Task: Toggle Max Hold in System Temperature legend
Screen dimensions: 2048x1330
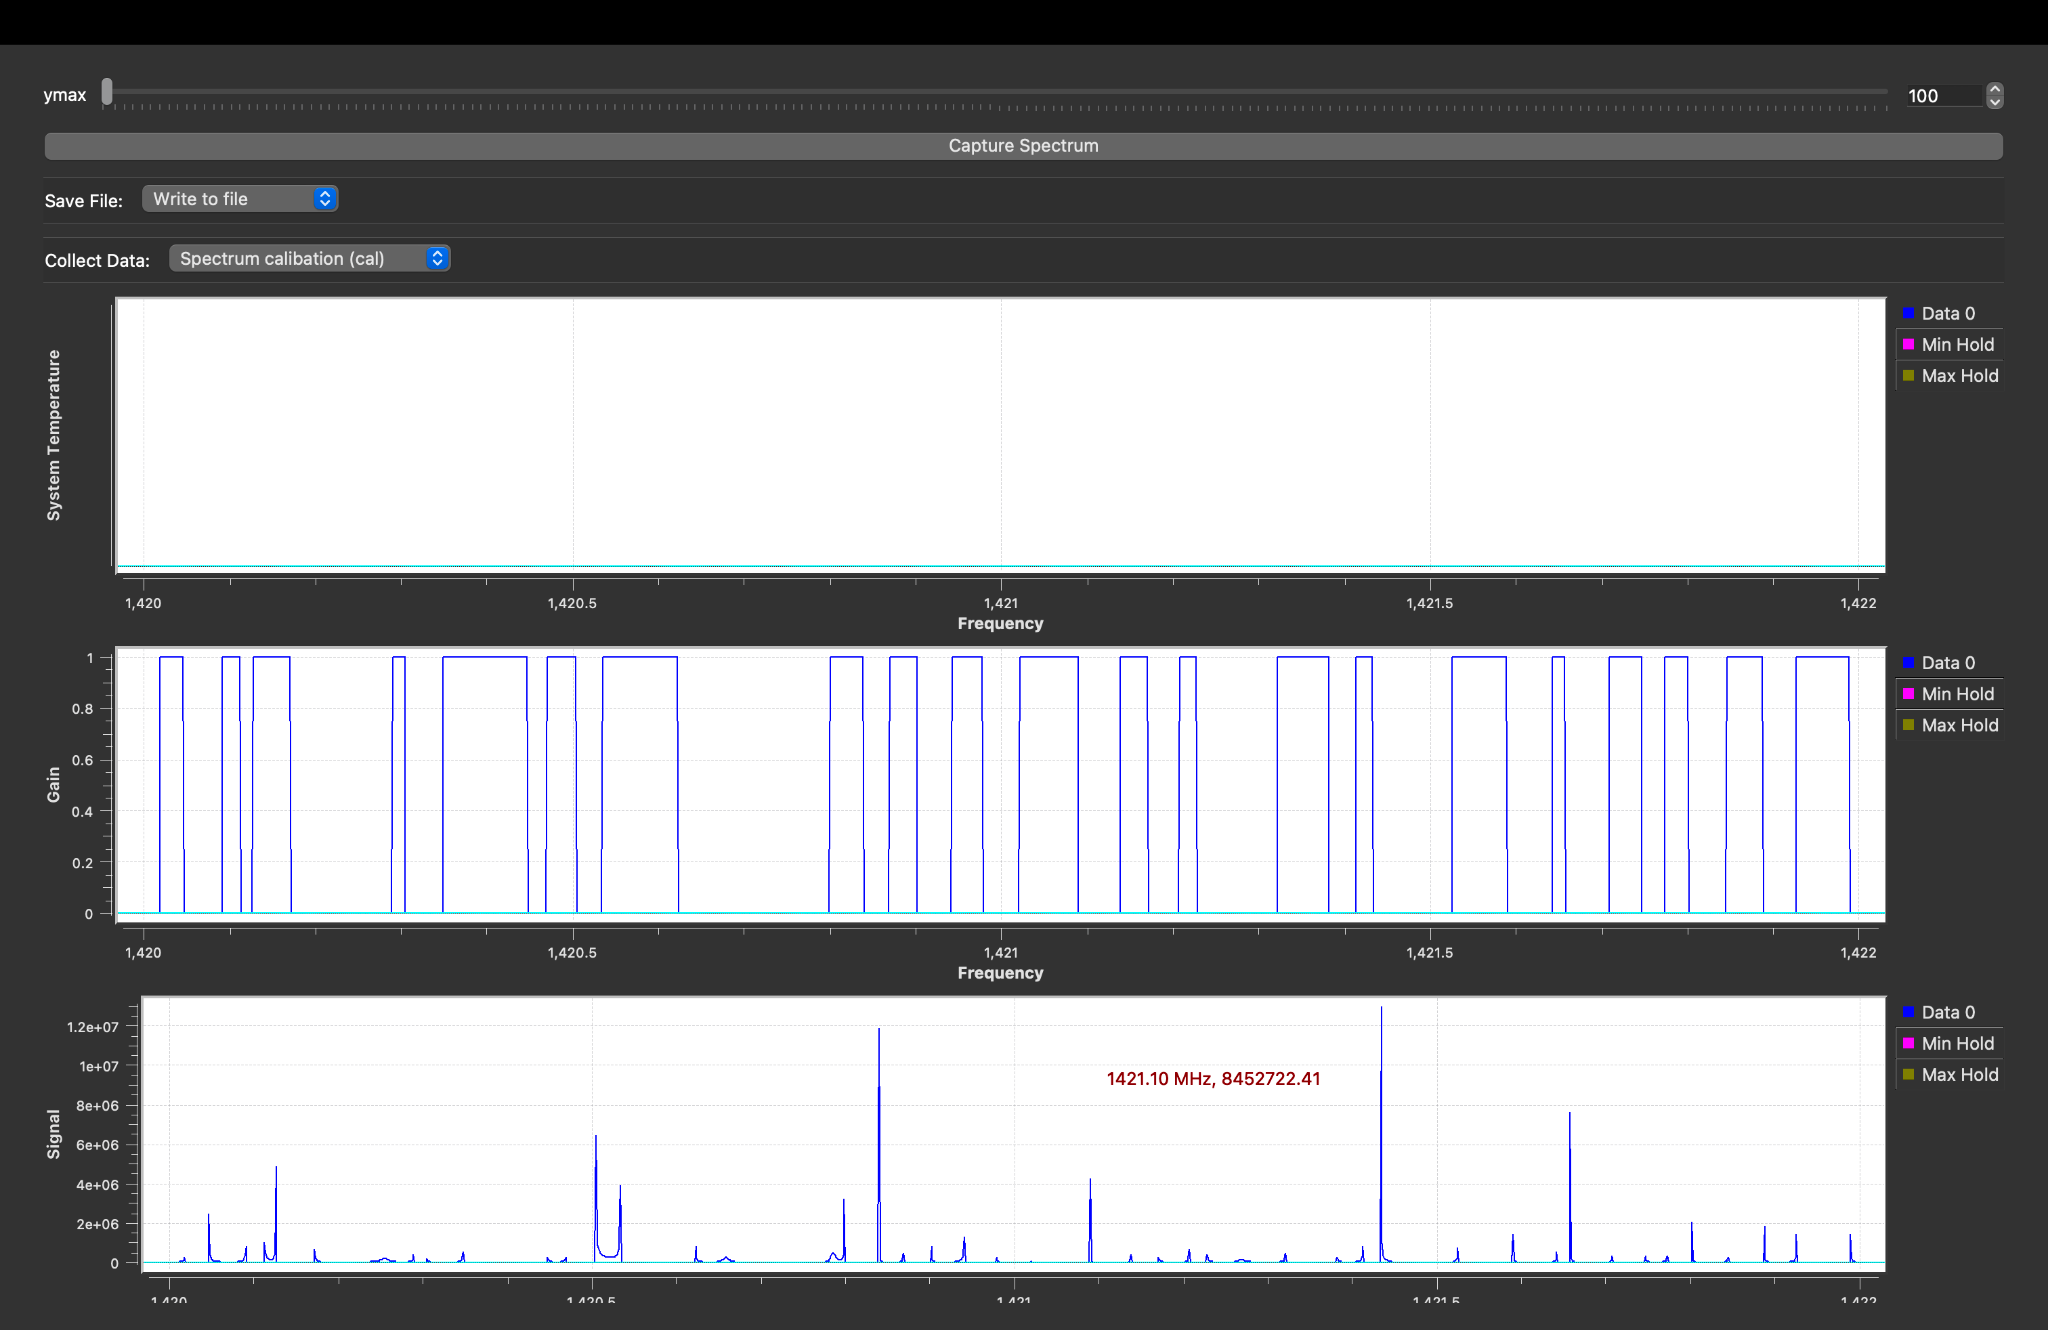Action: coord(1948,376)
